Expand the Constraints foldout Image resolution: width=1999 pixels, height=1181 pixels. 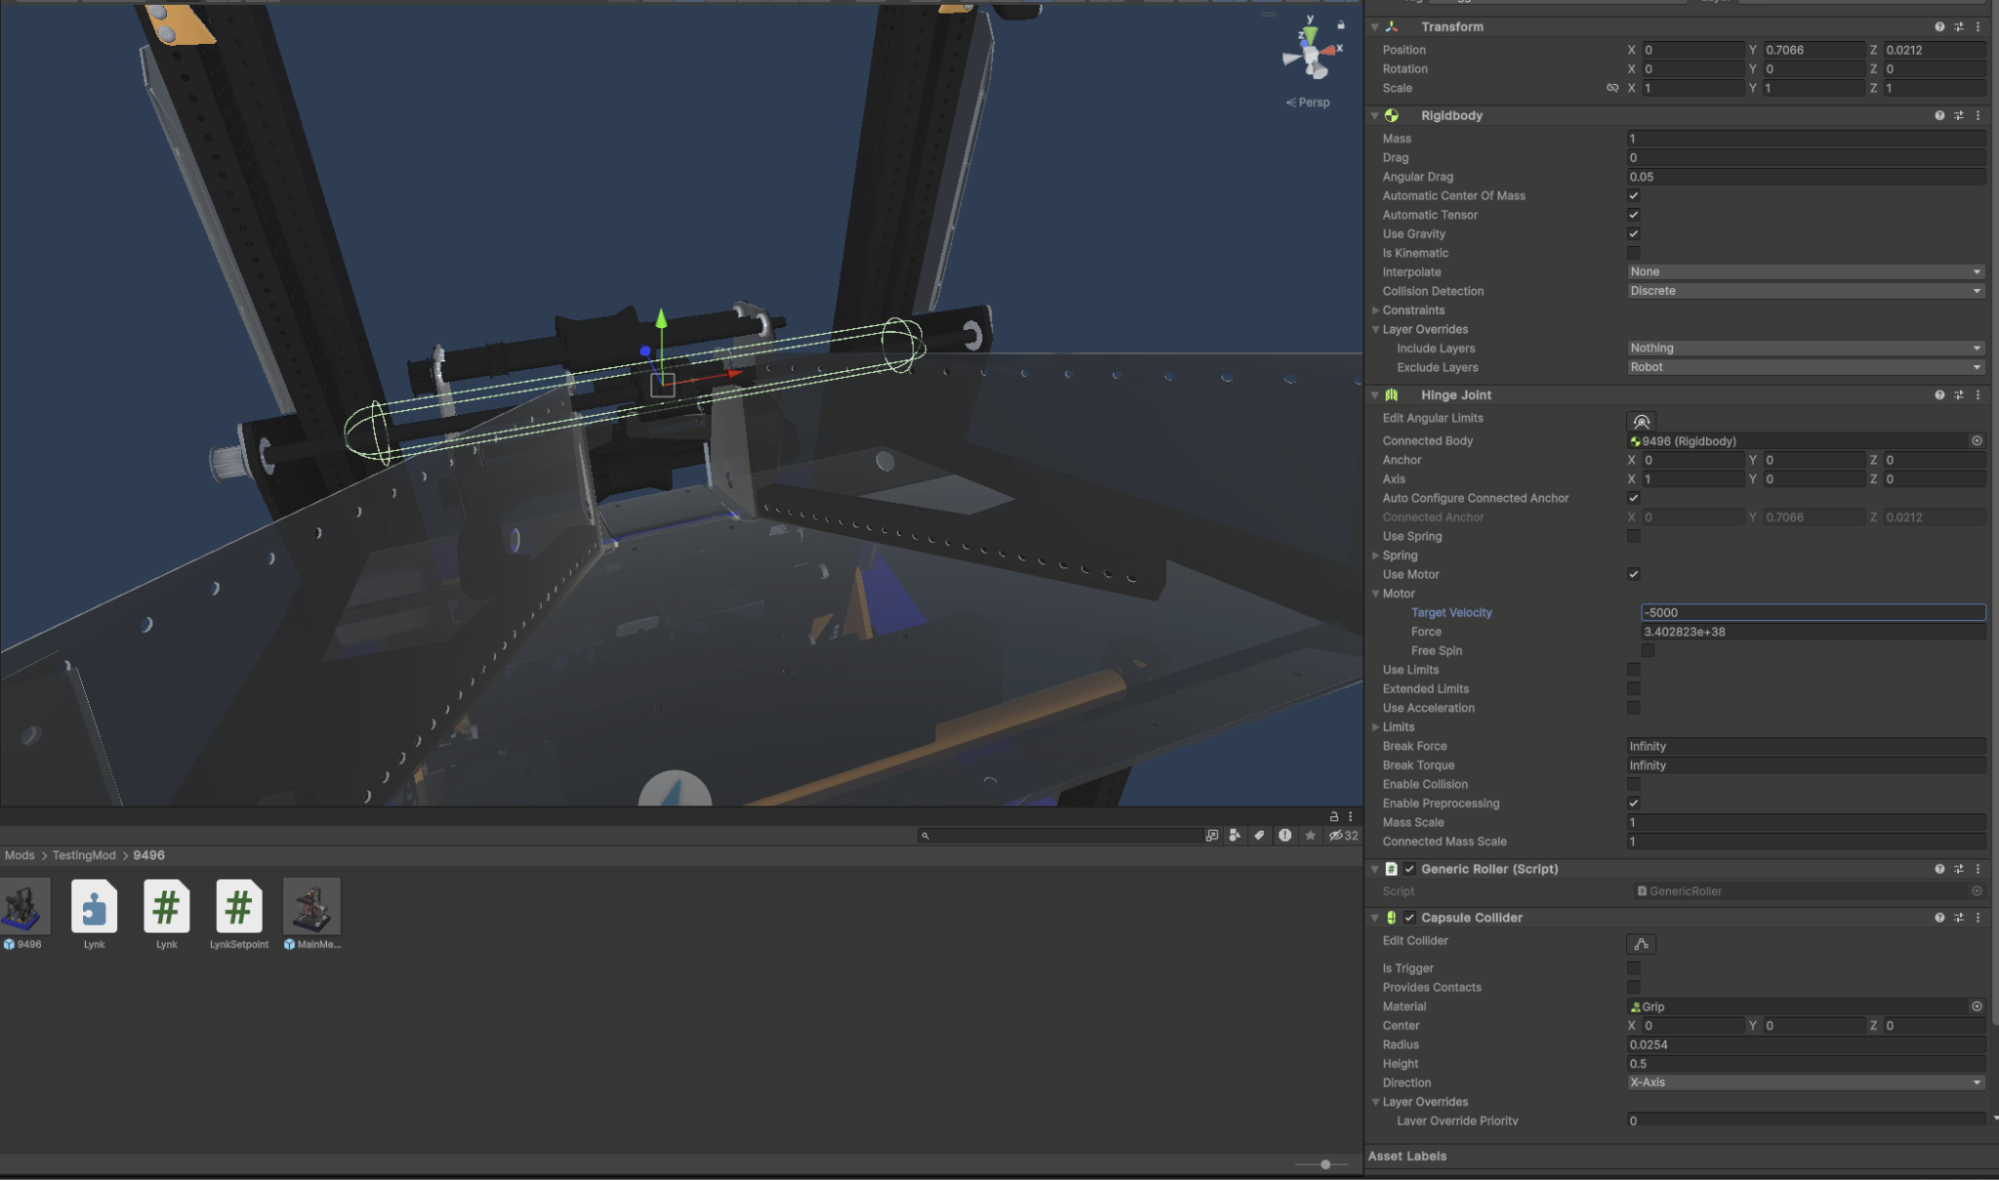1376,310
